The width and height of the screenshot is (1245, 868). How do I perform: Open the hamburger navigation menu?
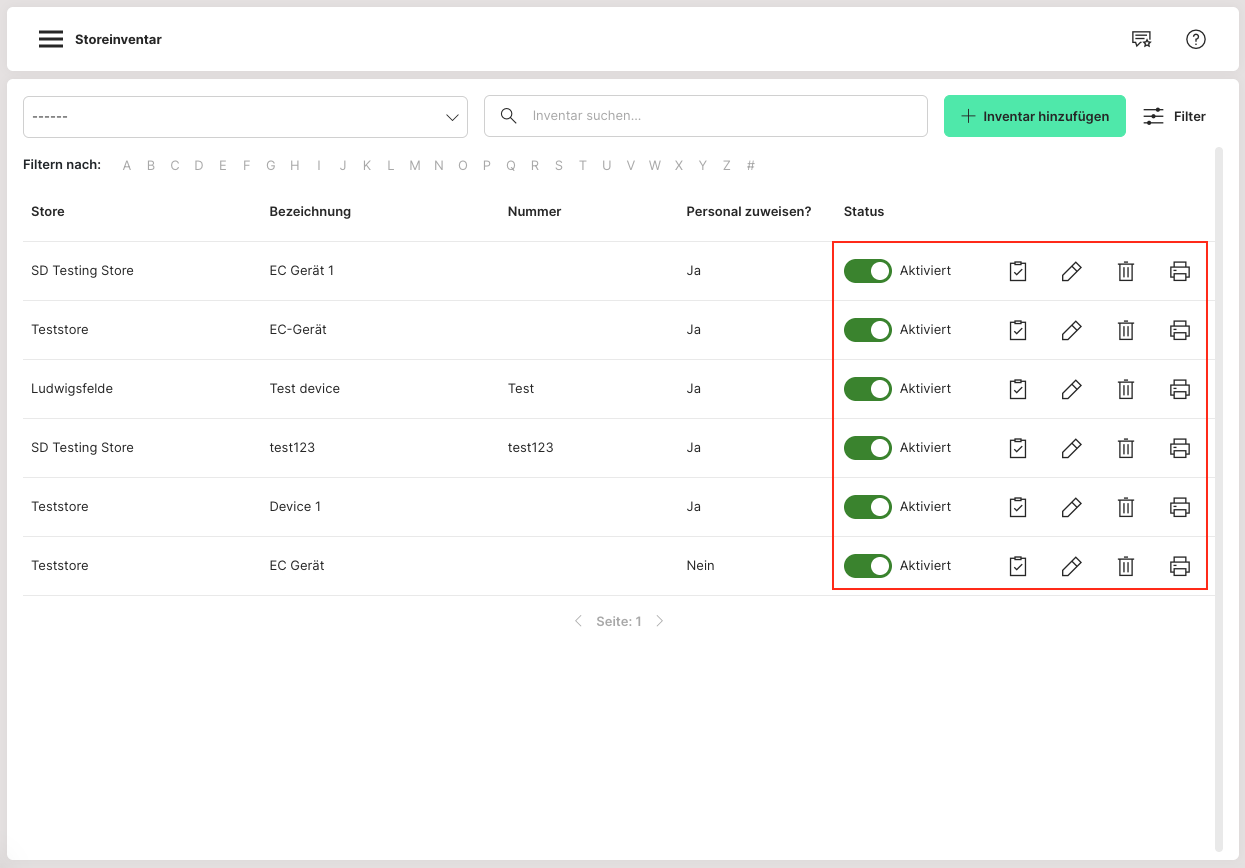pos(51,40)
